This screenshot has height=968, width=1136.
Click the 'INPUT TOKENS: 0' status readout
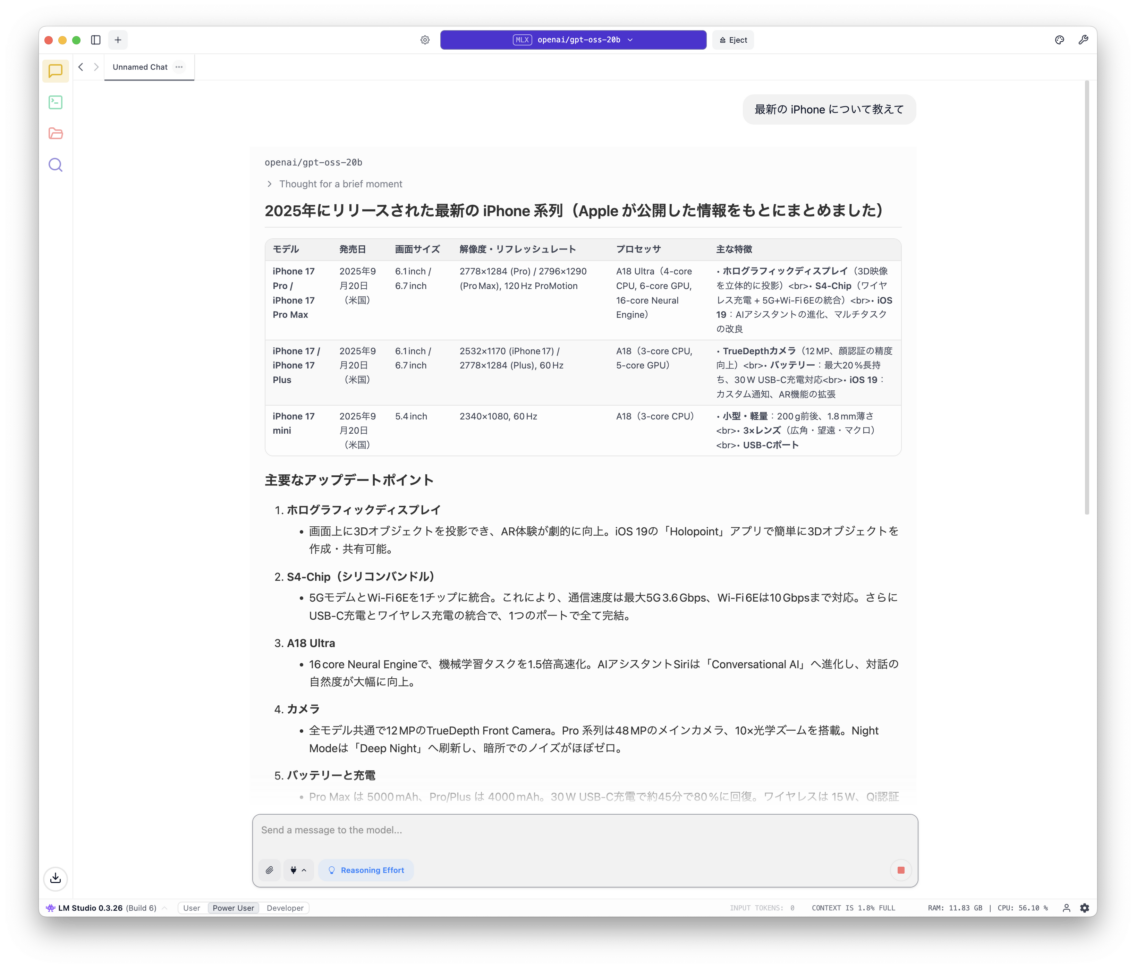[762, 908]
